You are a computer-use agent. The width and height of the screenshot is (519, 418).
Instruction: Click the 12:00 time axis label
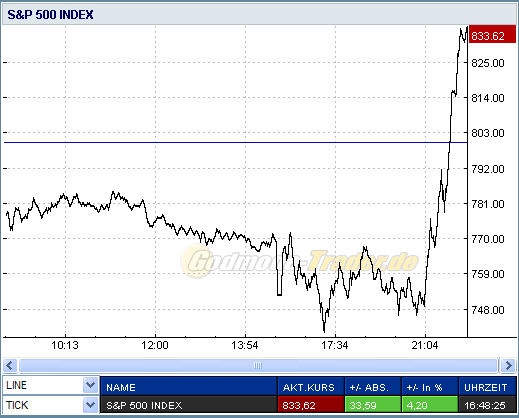[x=155, y=345]
